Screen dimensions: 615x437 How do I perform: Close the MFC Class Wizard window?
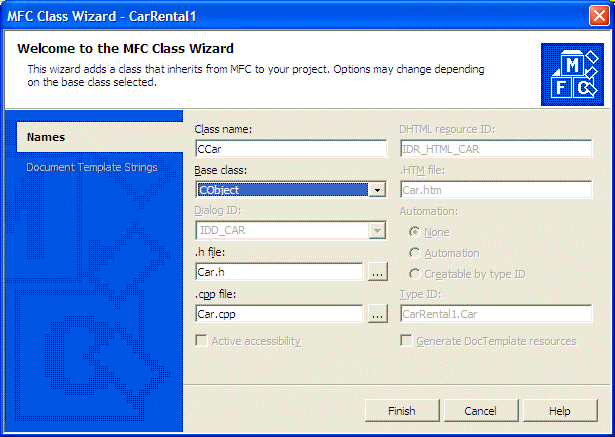599,16
